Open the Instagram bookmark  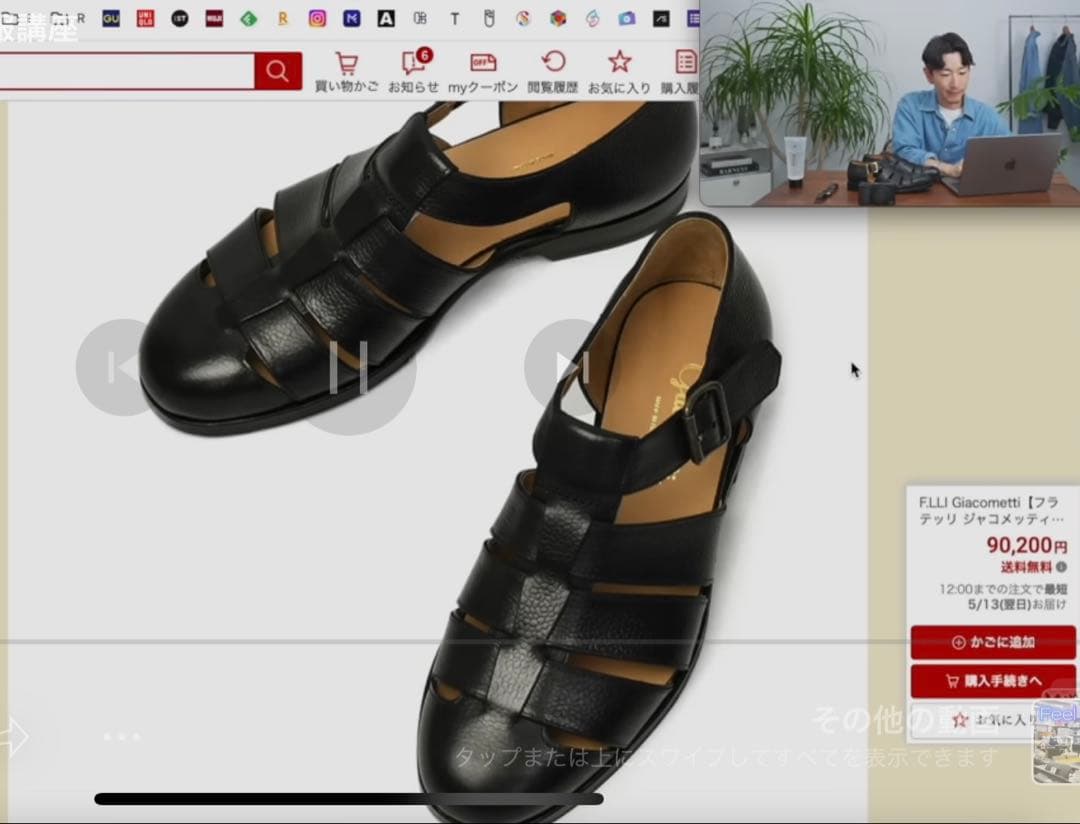click(317, 18)
